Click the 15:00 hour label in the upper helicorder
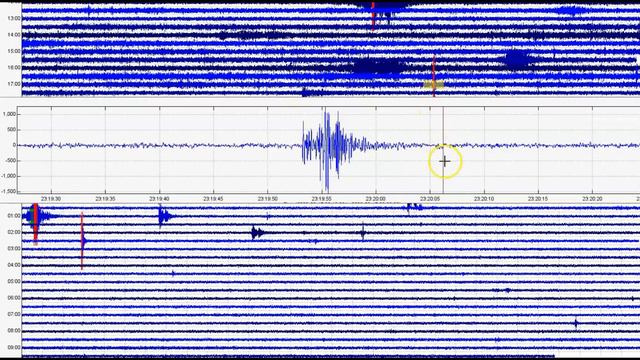Screen dimensions: 640x360 click(14, 51)
